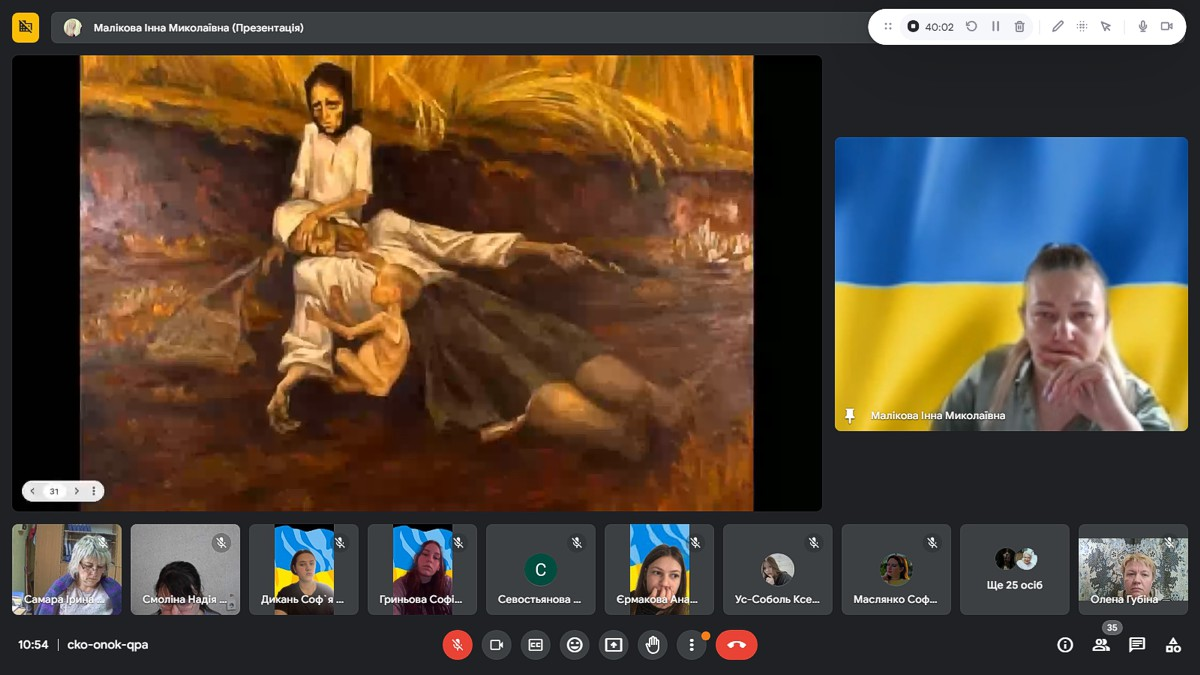The image size is (1200, 675).
Task: Open slide options three-dot menu
Action: pyautogui.click(x=94, y=491)
